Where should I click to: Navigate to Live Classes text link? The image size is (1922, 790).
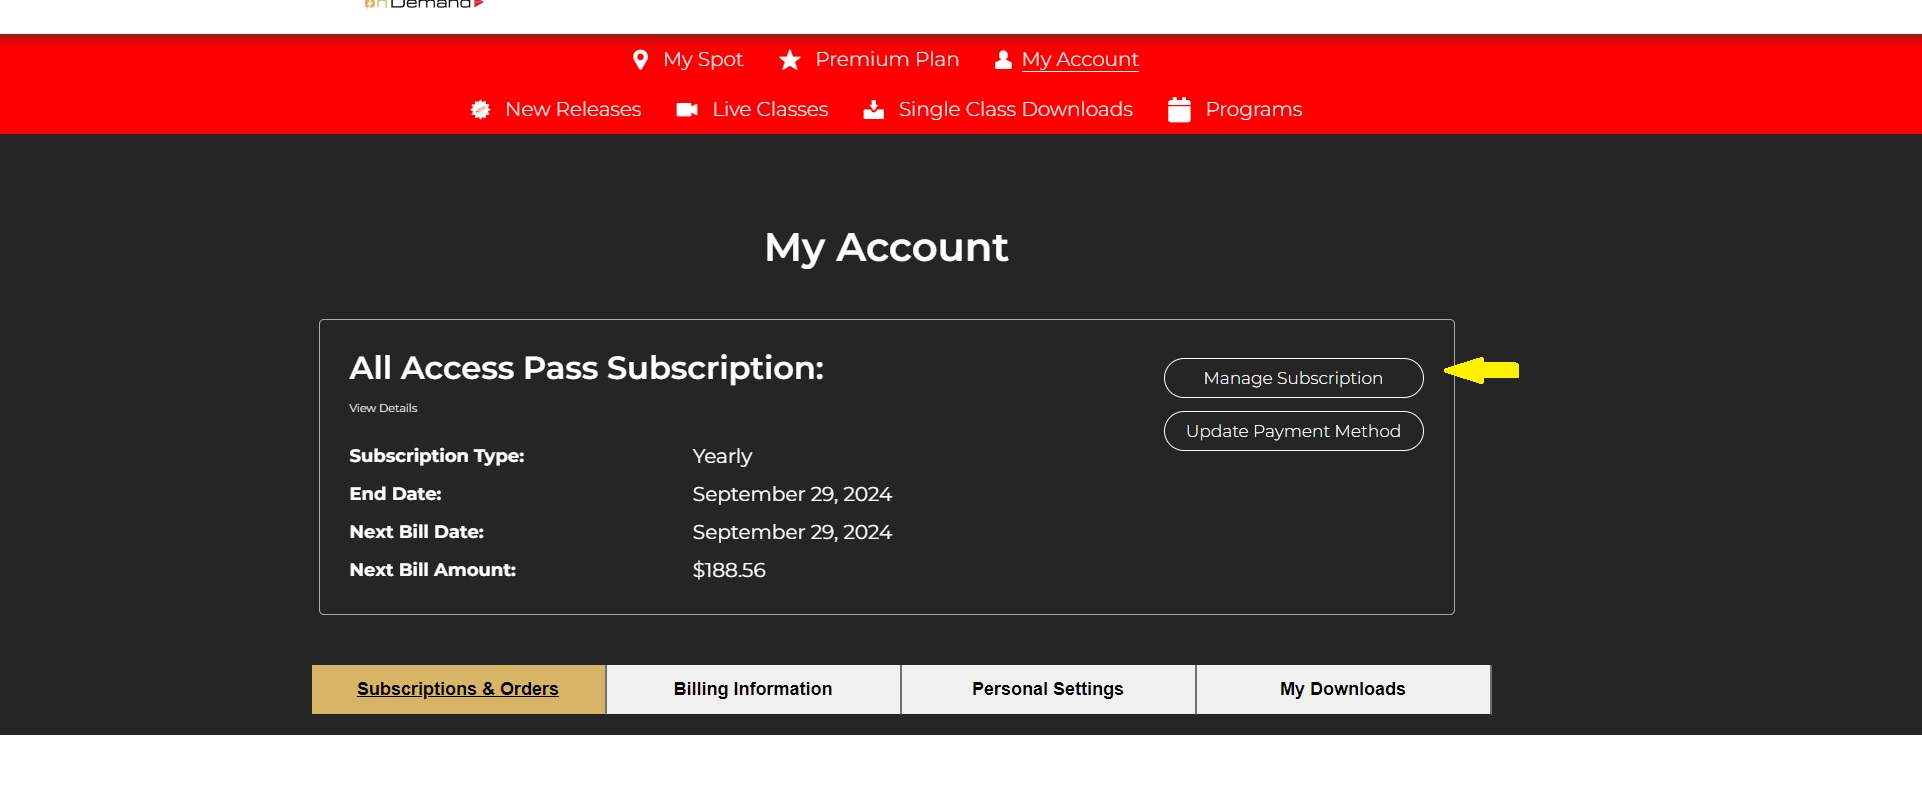pos(770,110)
